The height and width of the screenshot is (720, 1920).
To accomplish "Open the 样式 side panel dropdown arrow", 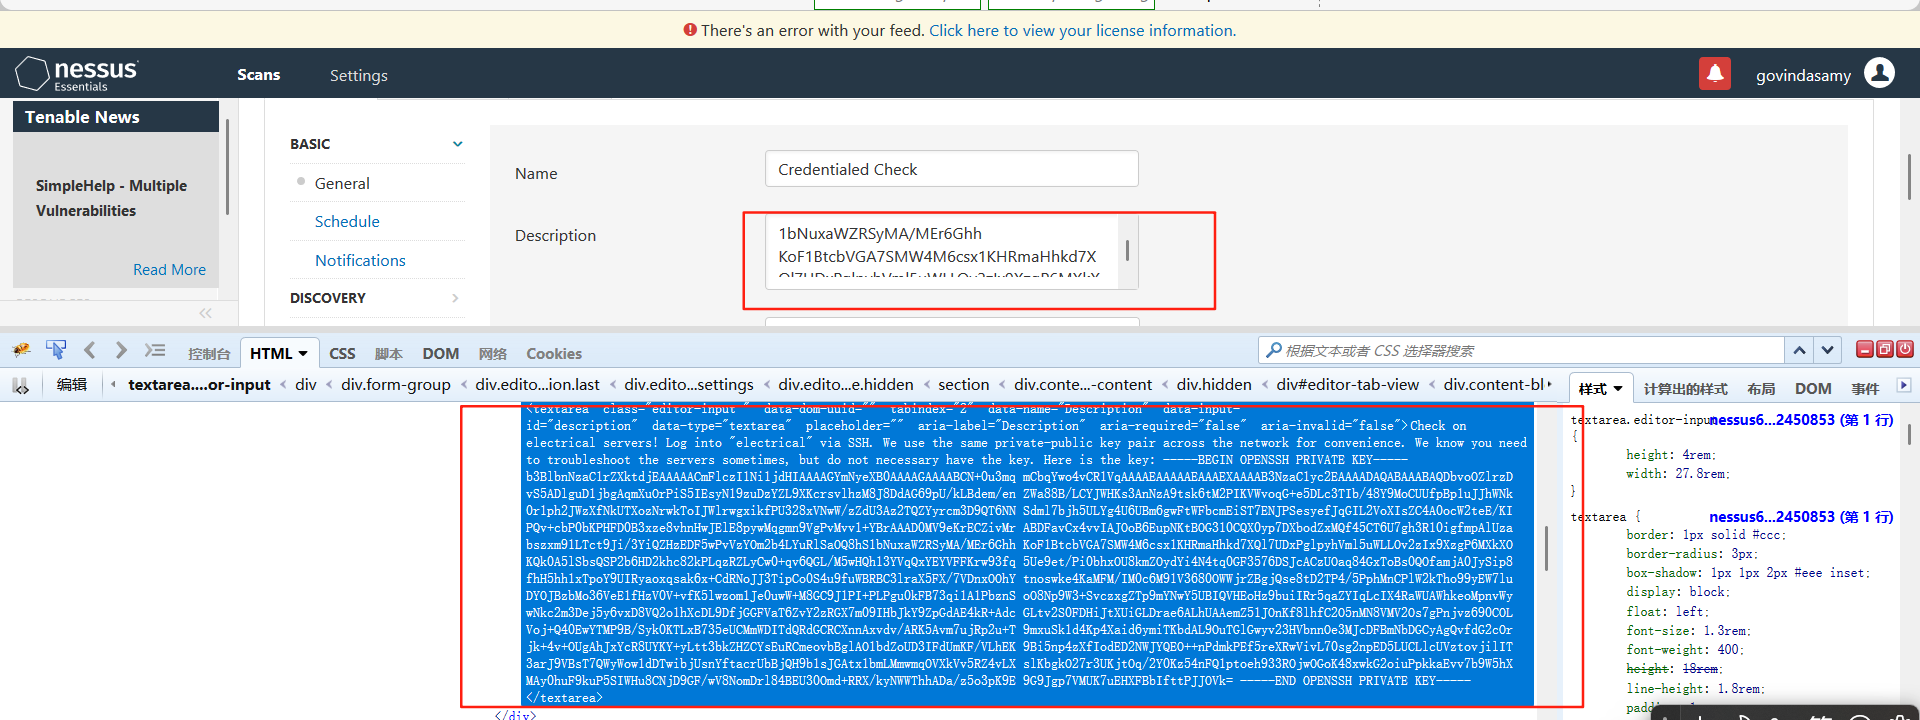I will 1618,389.
